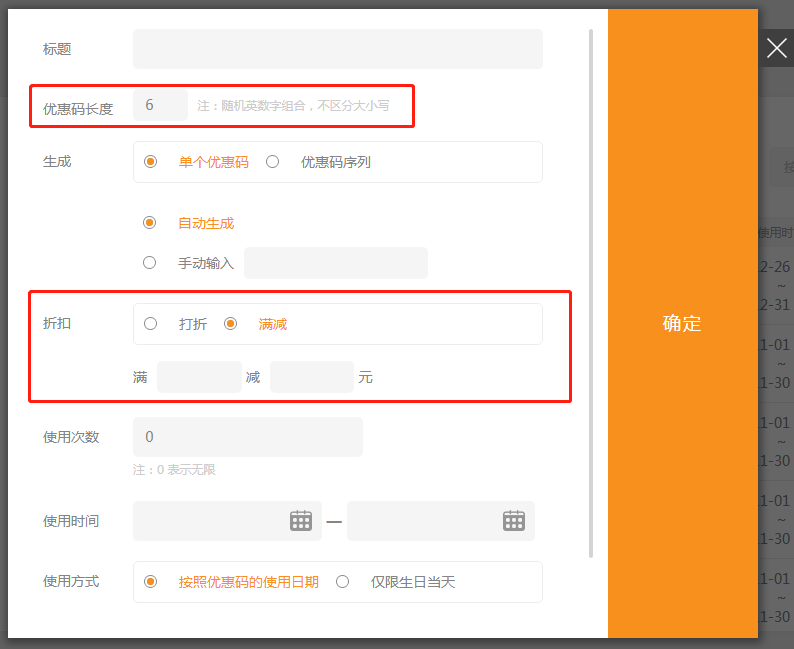794x649 pixels.
Task: Select the 满减 discount radio option
Action: coord(230,324)
